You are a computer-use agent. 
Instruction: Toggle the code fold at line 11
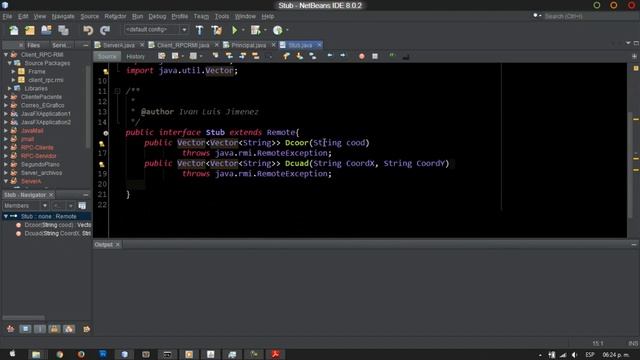pyautogui.click(x=117, y=91)
